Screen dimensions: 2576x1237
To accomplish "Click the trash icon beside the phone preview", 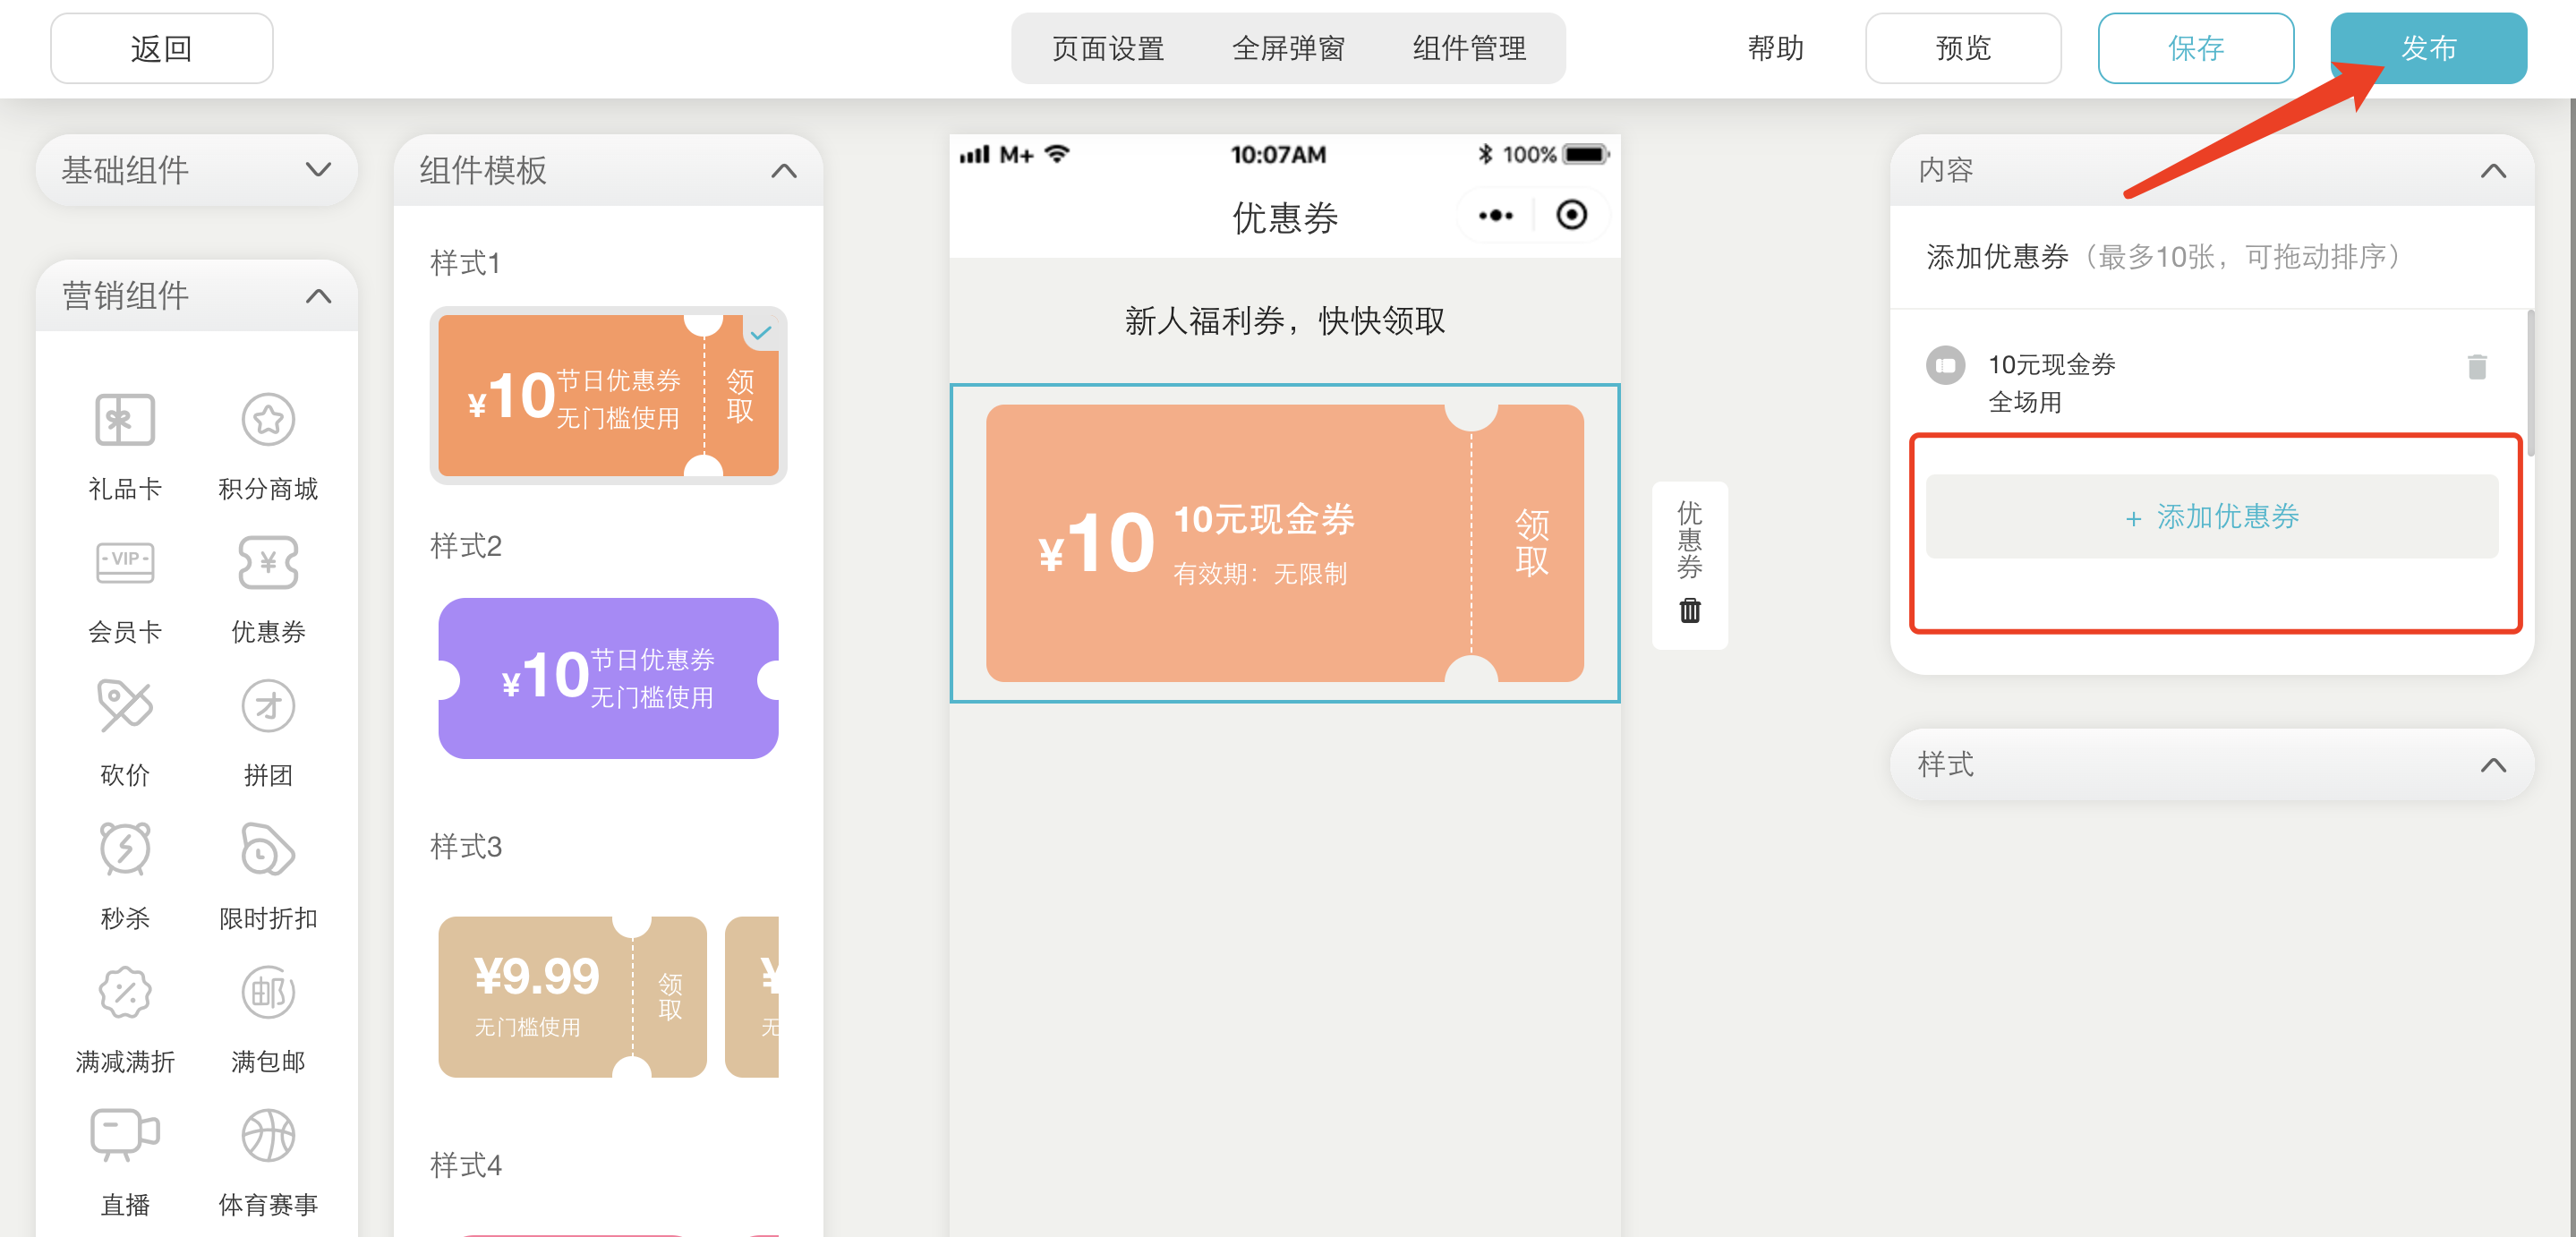I will click(x=1689, y=611).
